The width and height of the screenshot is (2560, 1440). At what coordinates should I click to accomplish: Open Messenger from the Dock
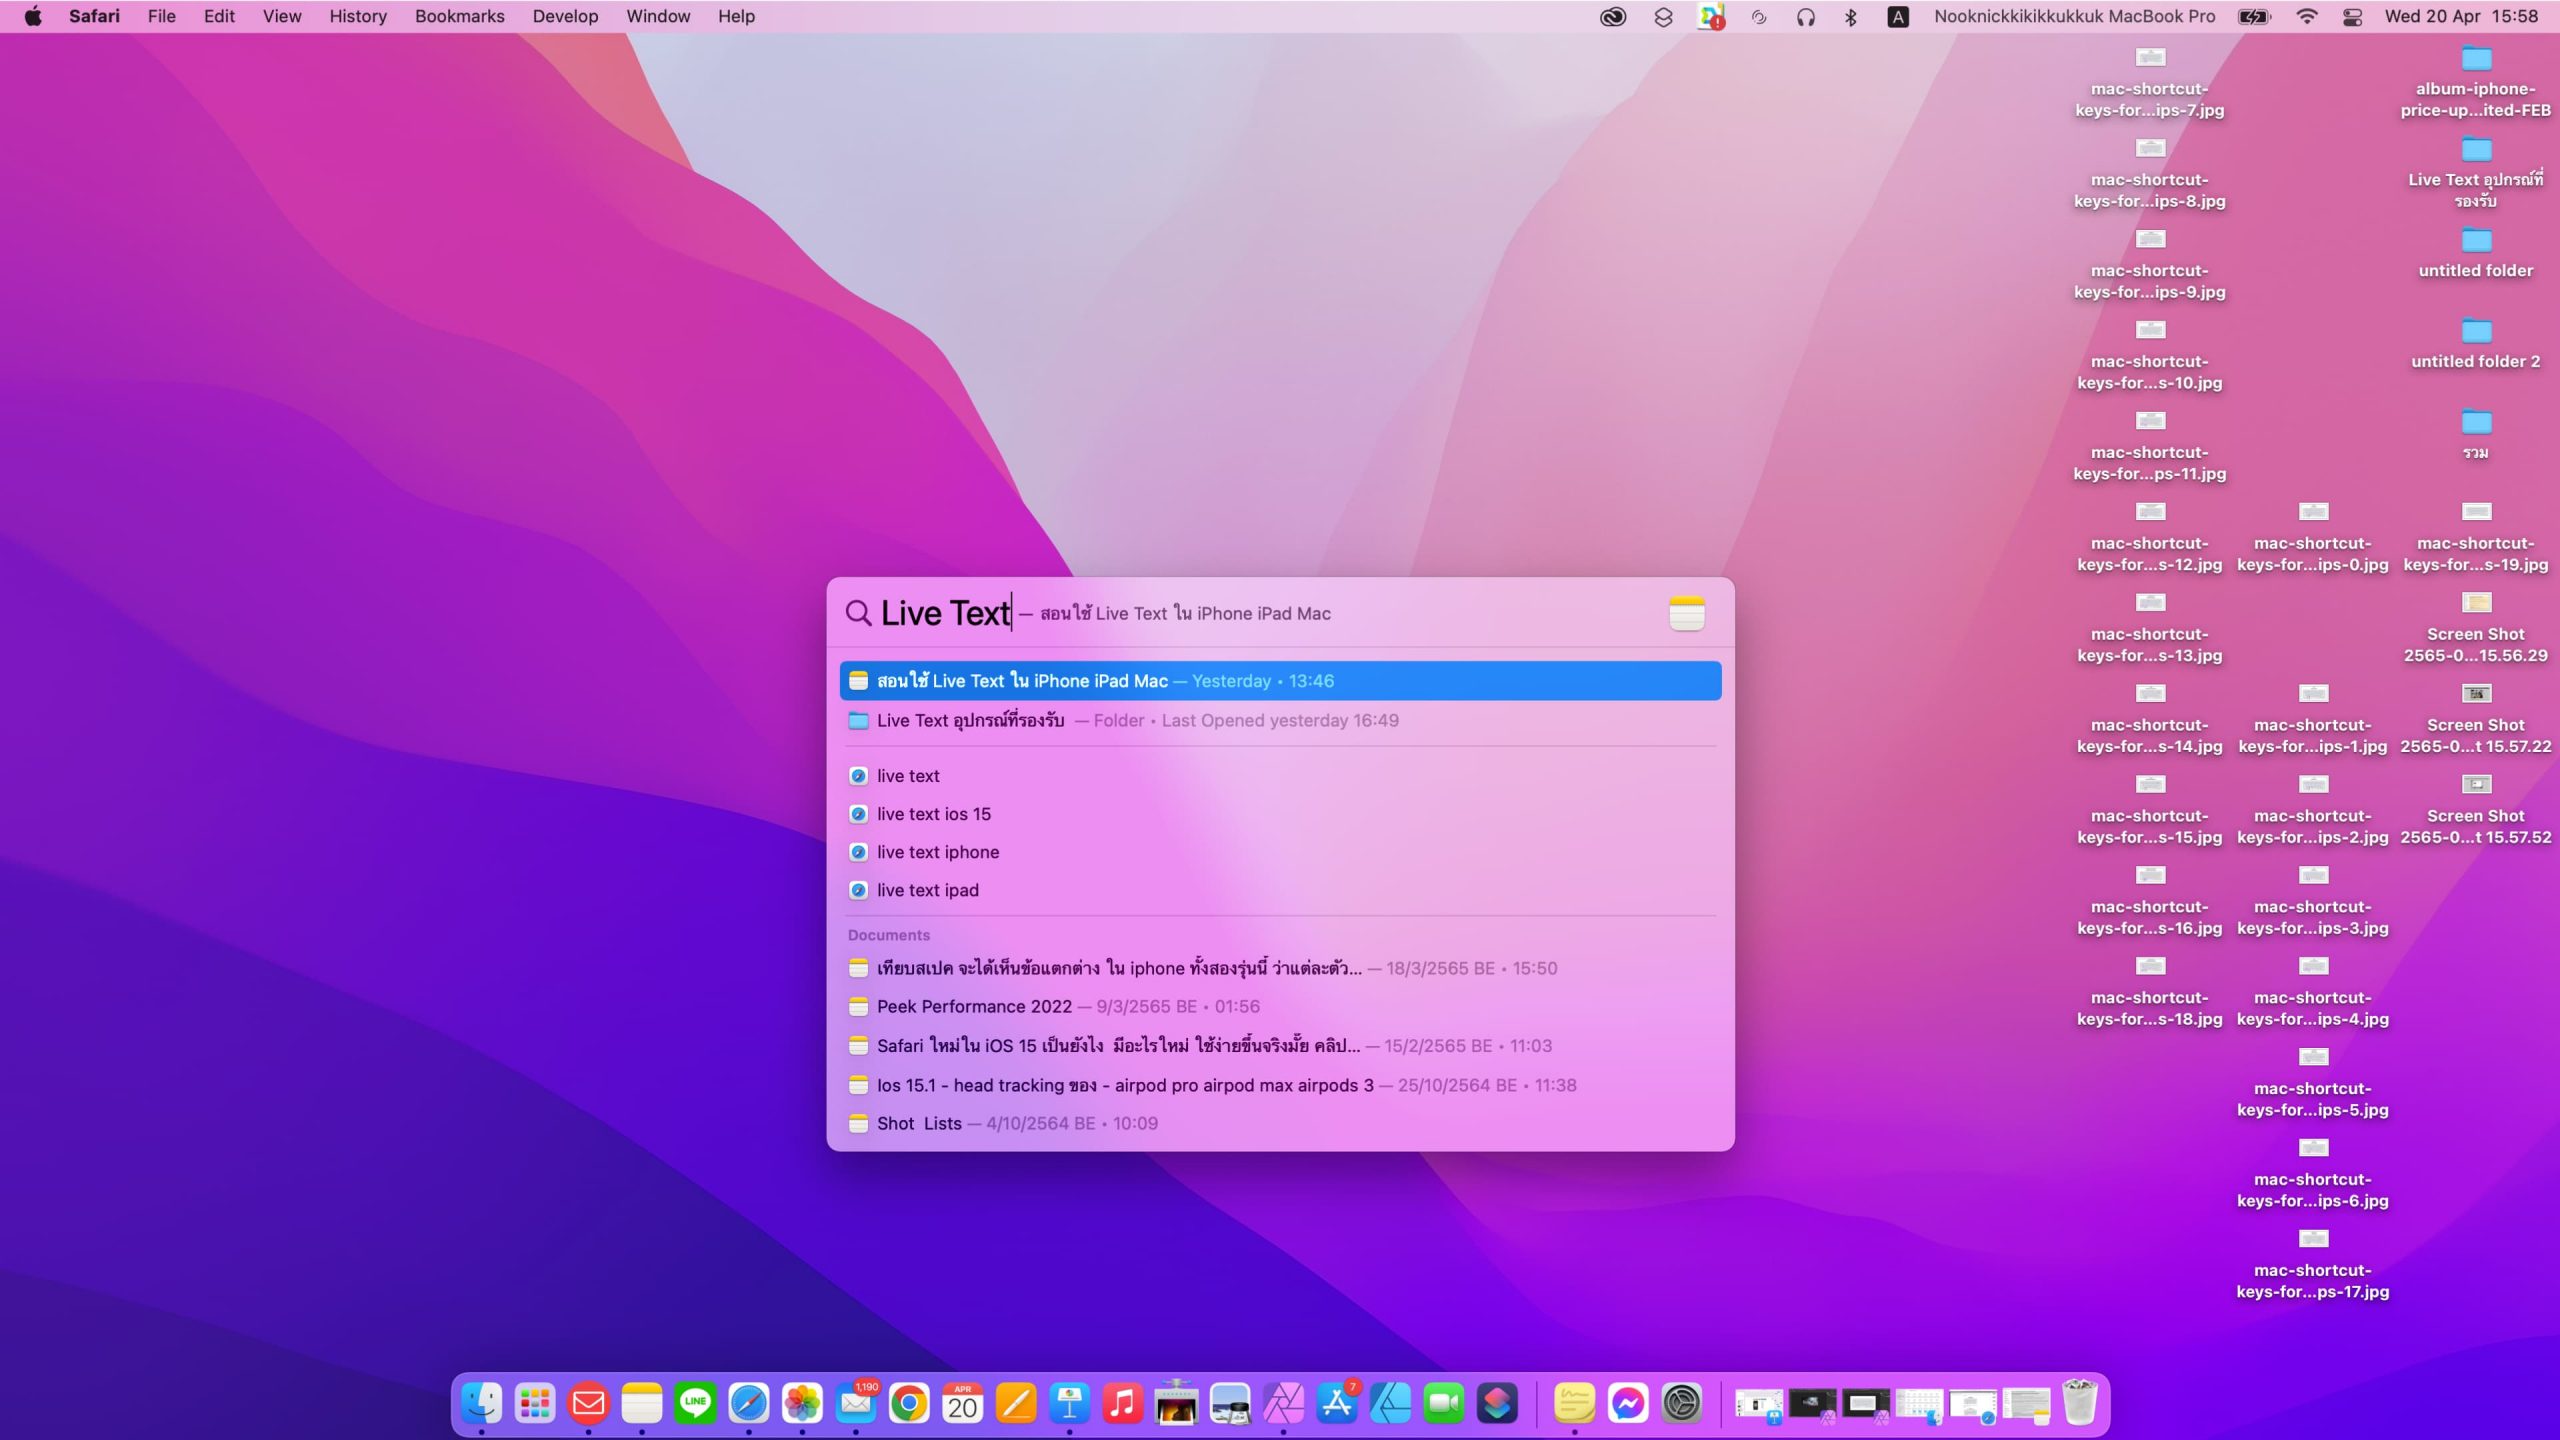point(1628,1404)
